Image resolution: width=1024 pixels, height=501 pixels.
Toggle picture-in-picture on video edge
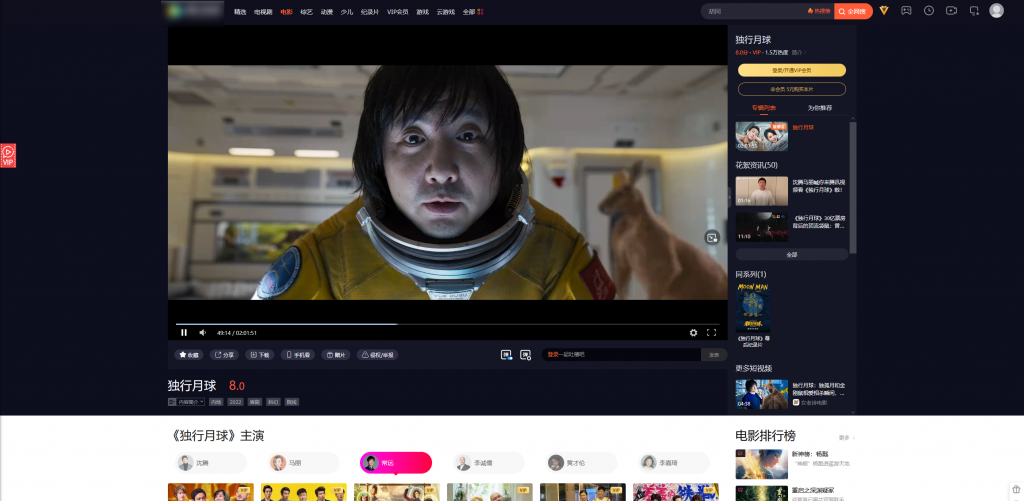point(712,237)
